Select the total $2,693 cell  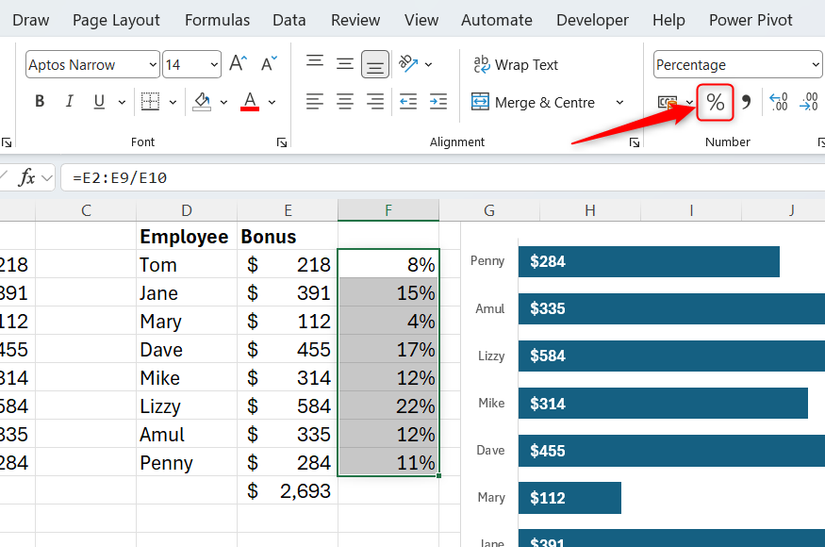tap(288, 491)
